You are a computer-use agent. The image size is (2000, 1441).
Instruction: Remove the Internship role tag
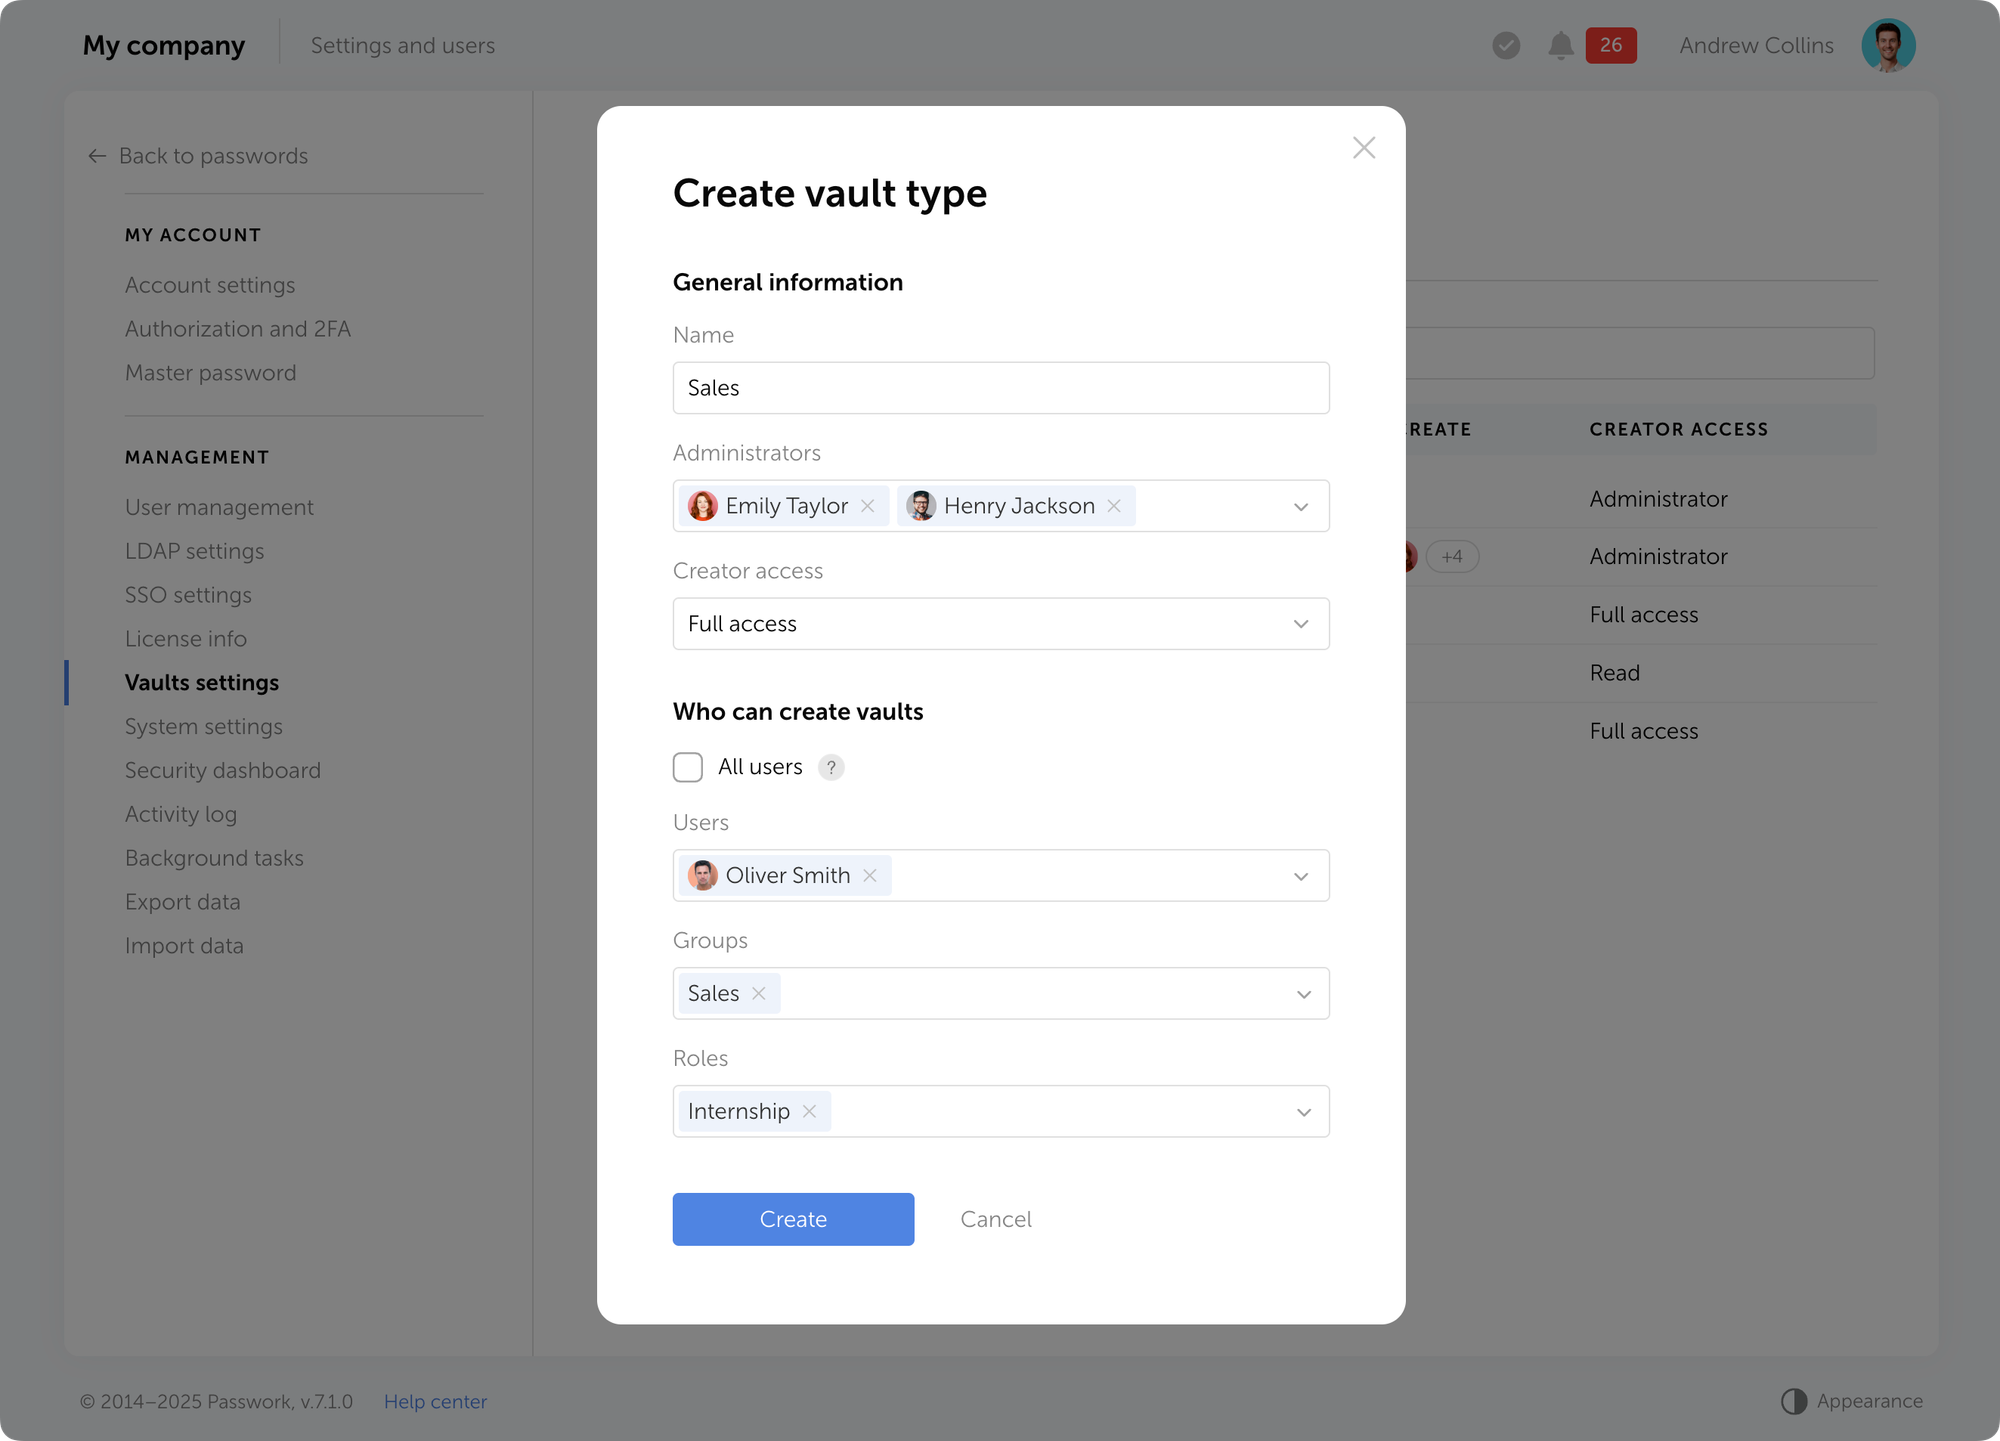pyautogui.click(x=810, y=1112)
